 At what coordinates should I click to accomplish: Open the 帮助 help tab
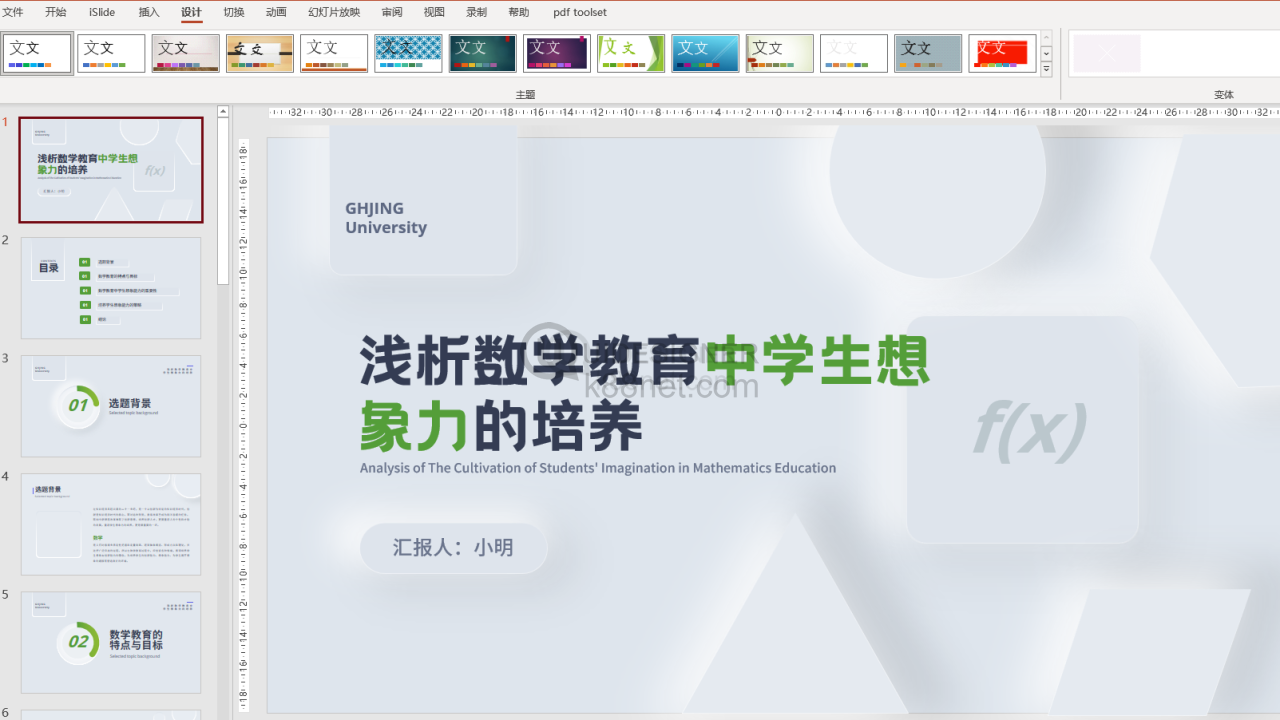pyautogui.click(x=519, y=12)
